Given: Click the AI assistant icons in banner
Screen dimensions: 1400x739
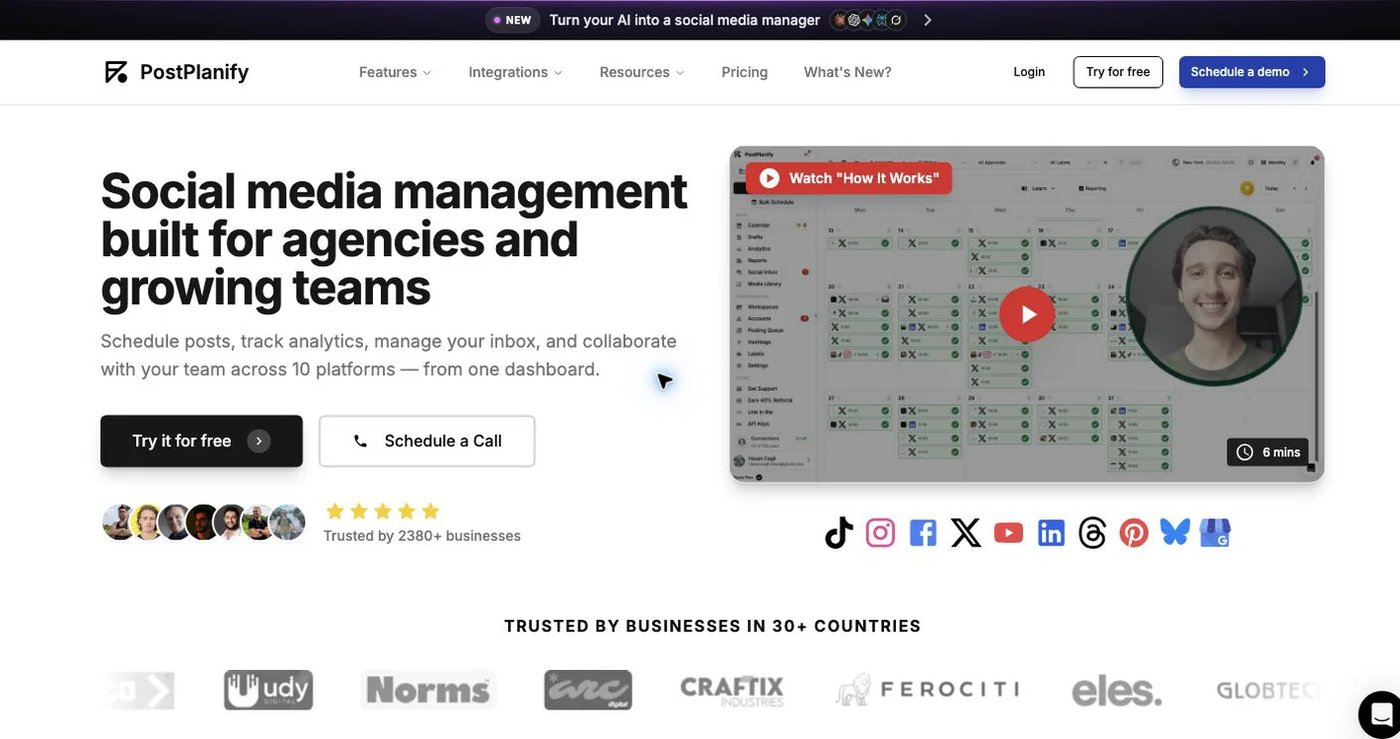Looking at the screenshot, I should click(868, 20).
